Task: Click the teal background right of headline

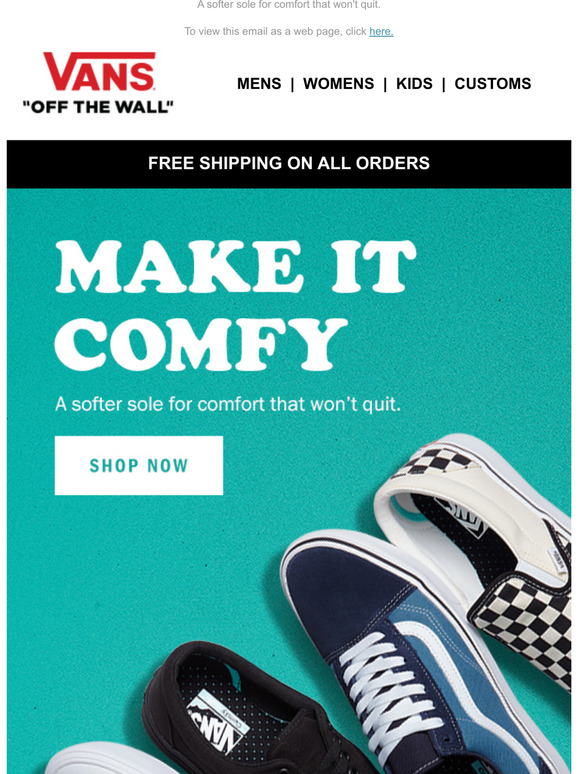Action: [494, 305]
